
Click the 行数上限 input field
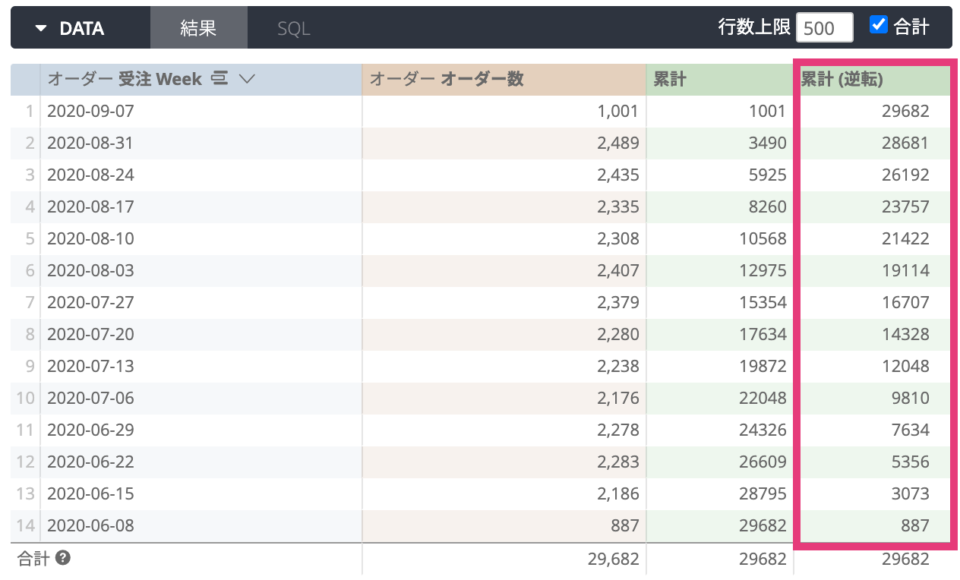pos(824,28)
